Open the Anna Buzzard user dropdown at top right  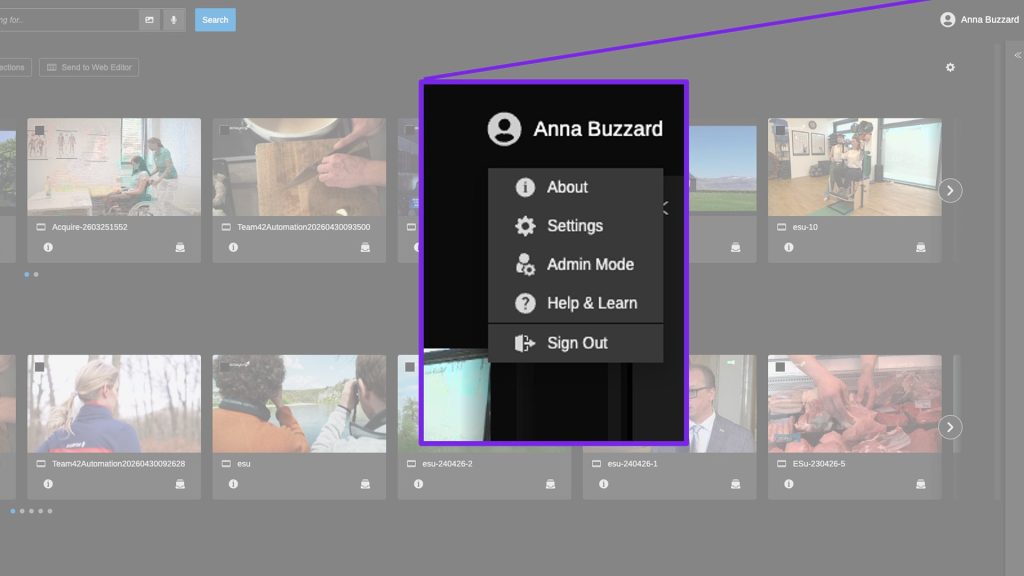(980, 20)
